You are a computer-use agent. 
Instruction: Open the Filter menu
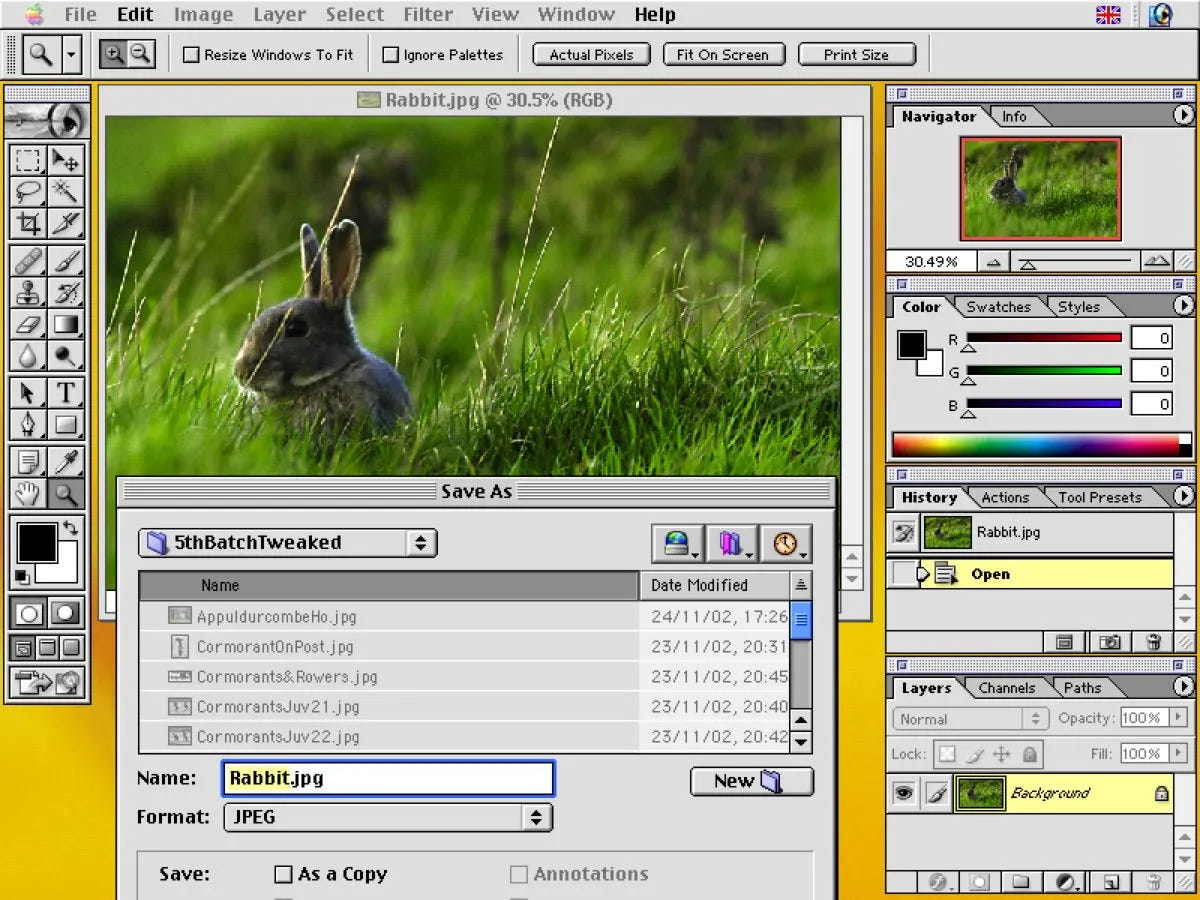pyautogui.click(x=428, y=14)
